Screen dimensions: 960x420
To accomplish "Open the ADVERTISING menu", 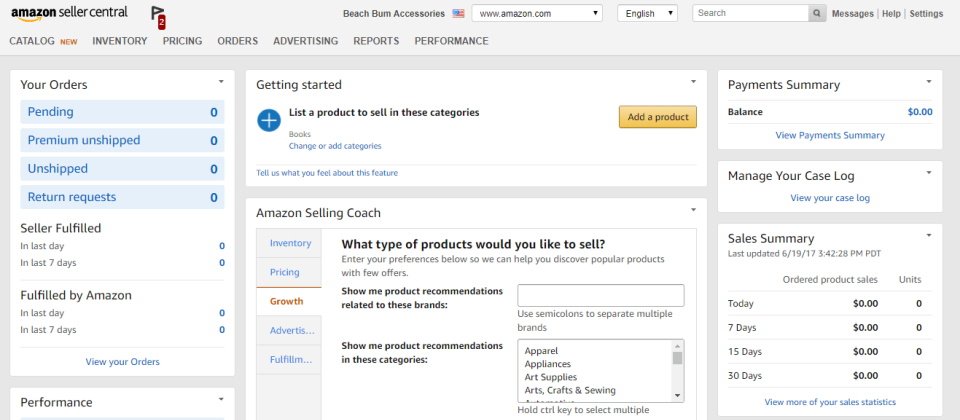I will click(x=306, y=41).
